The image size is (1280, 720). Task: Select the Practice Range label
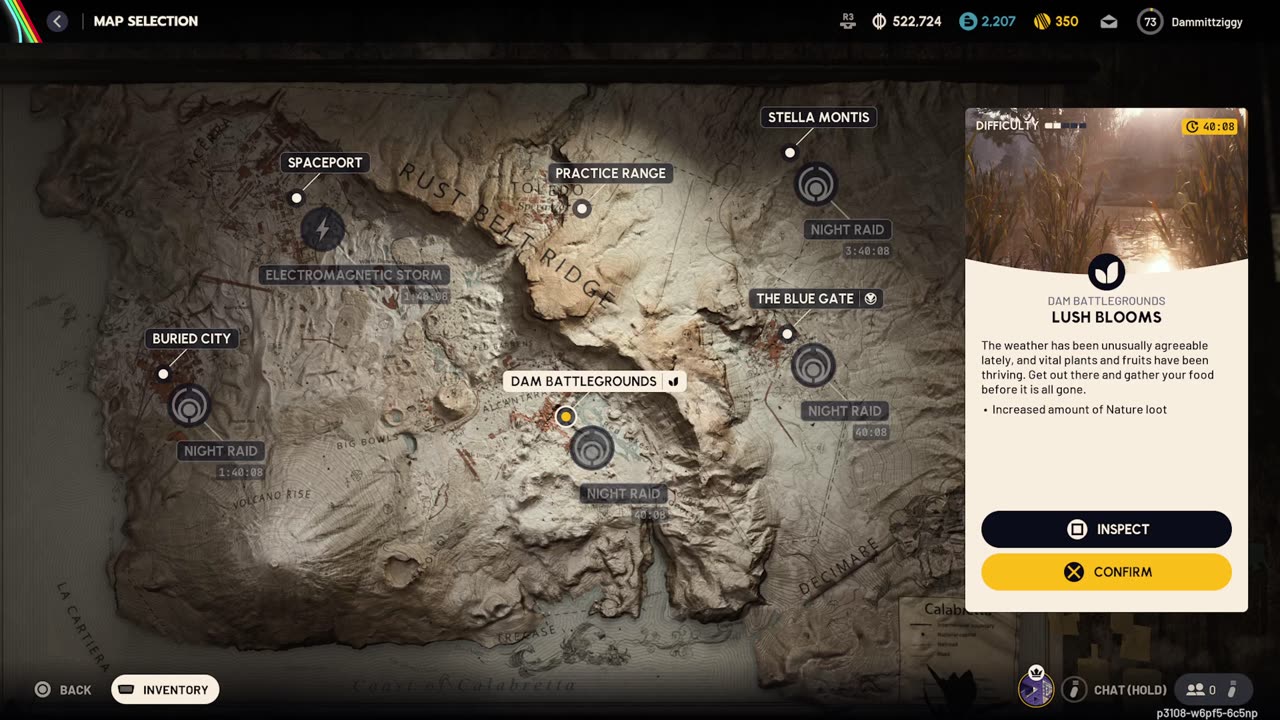click(610, 173)
